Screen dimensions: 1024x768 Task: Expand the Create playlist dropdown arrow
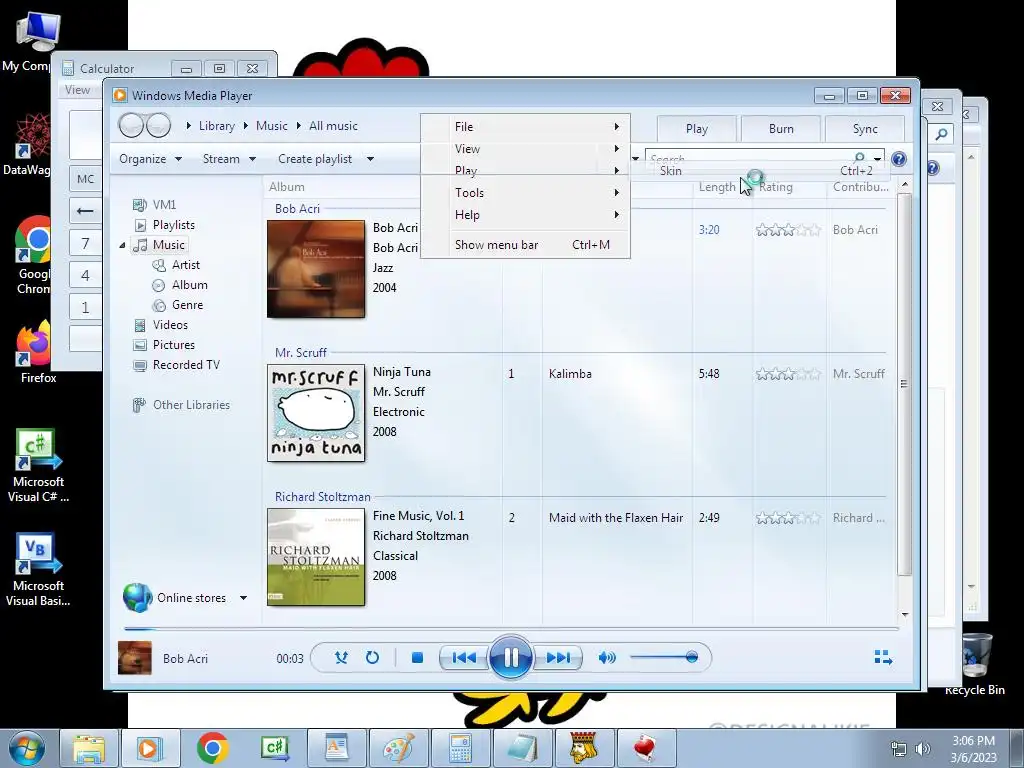(x=370, y=159)
